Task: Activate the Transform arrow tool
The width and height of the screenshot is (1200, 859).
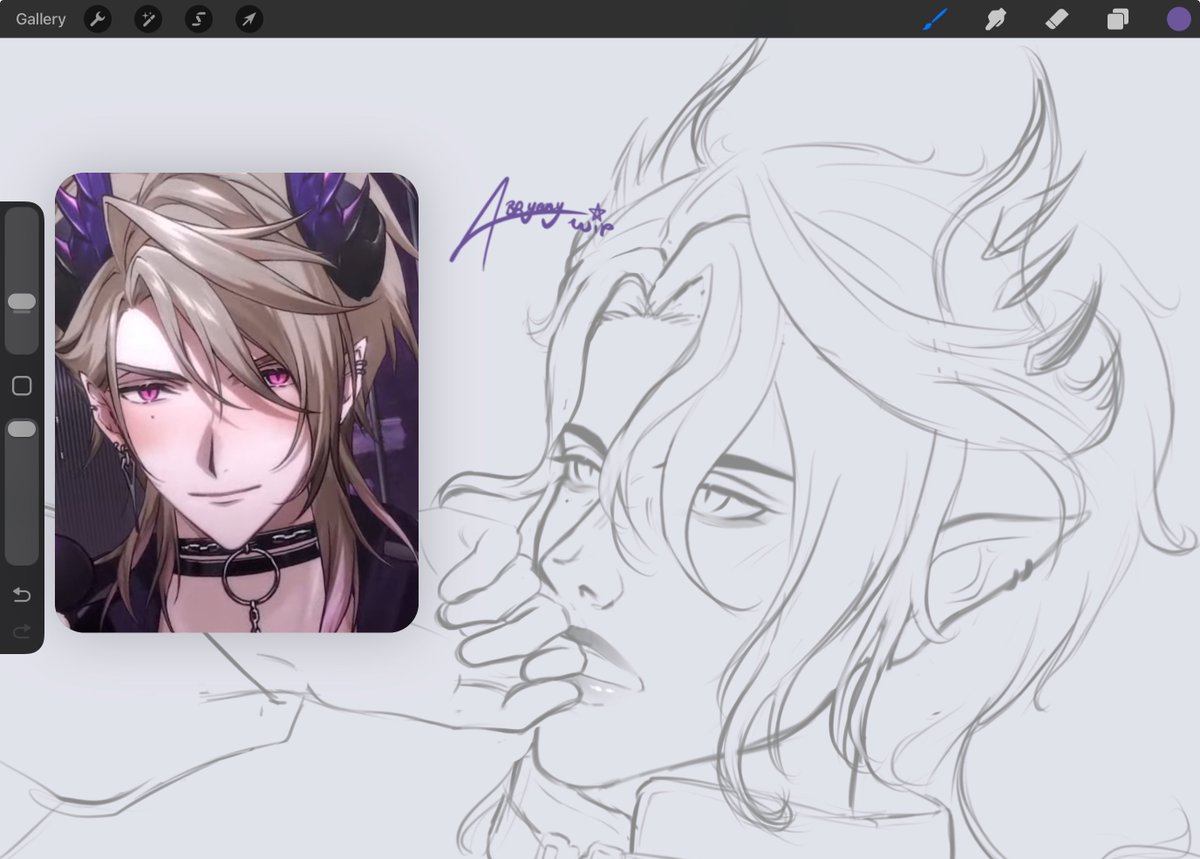Action: pos(249,19)
